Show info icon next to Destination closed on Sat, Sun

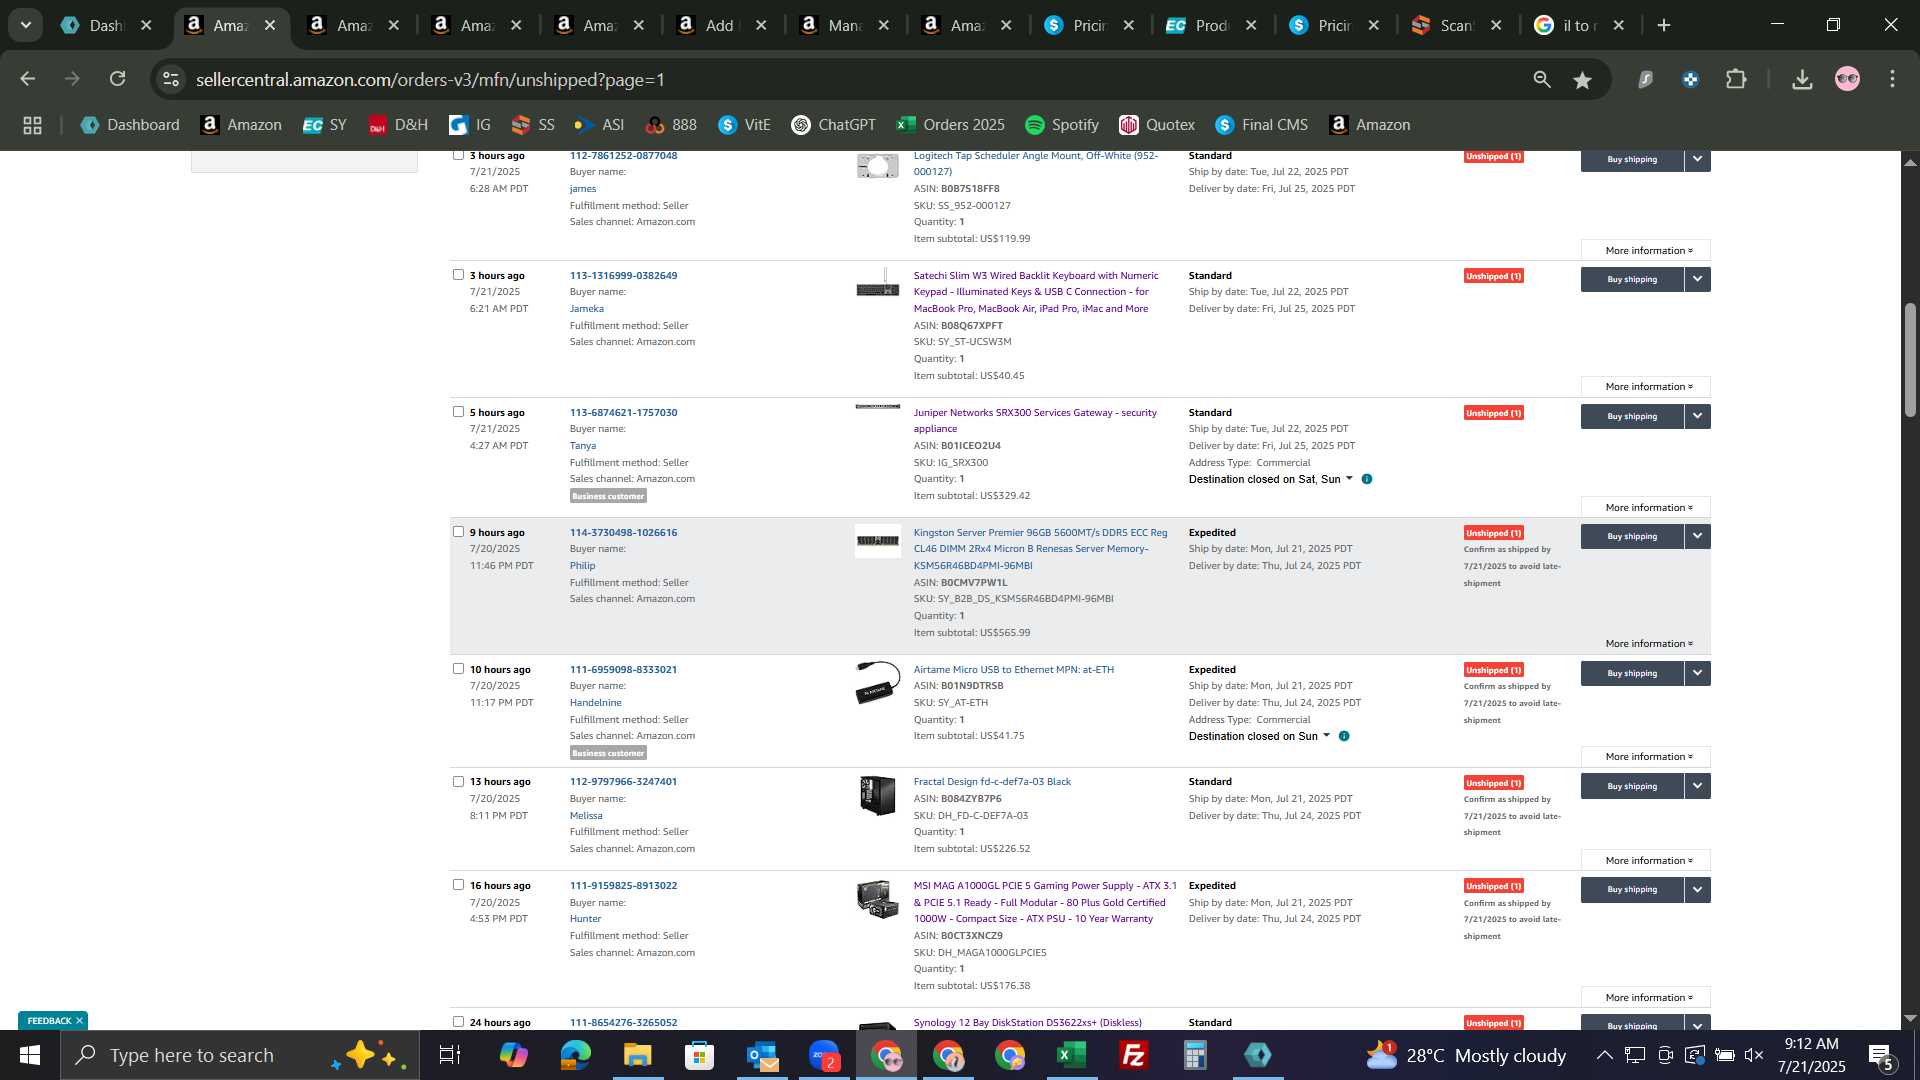1367,479
